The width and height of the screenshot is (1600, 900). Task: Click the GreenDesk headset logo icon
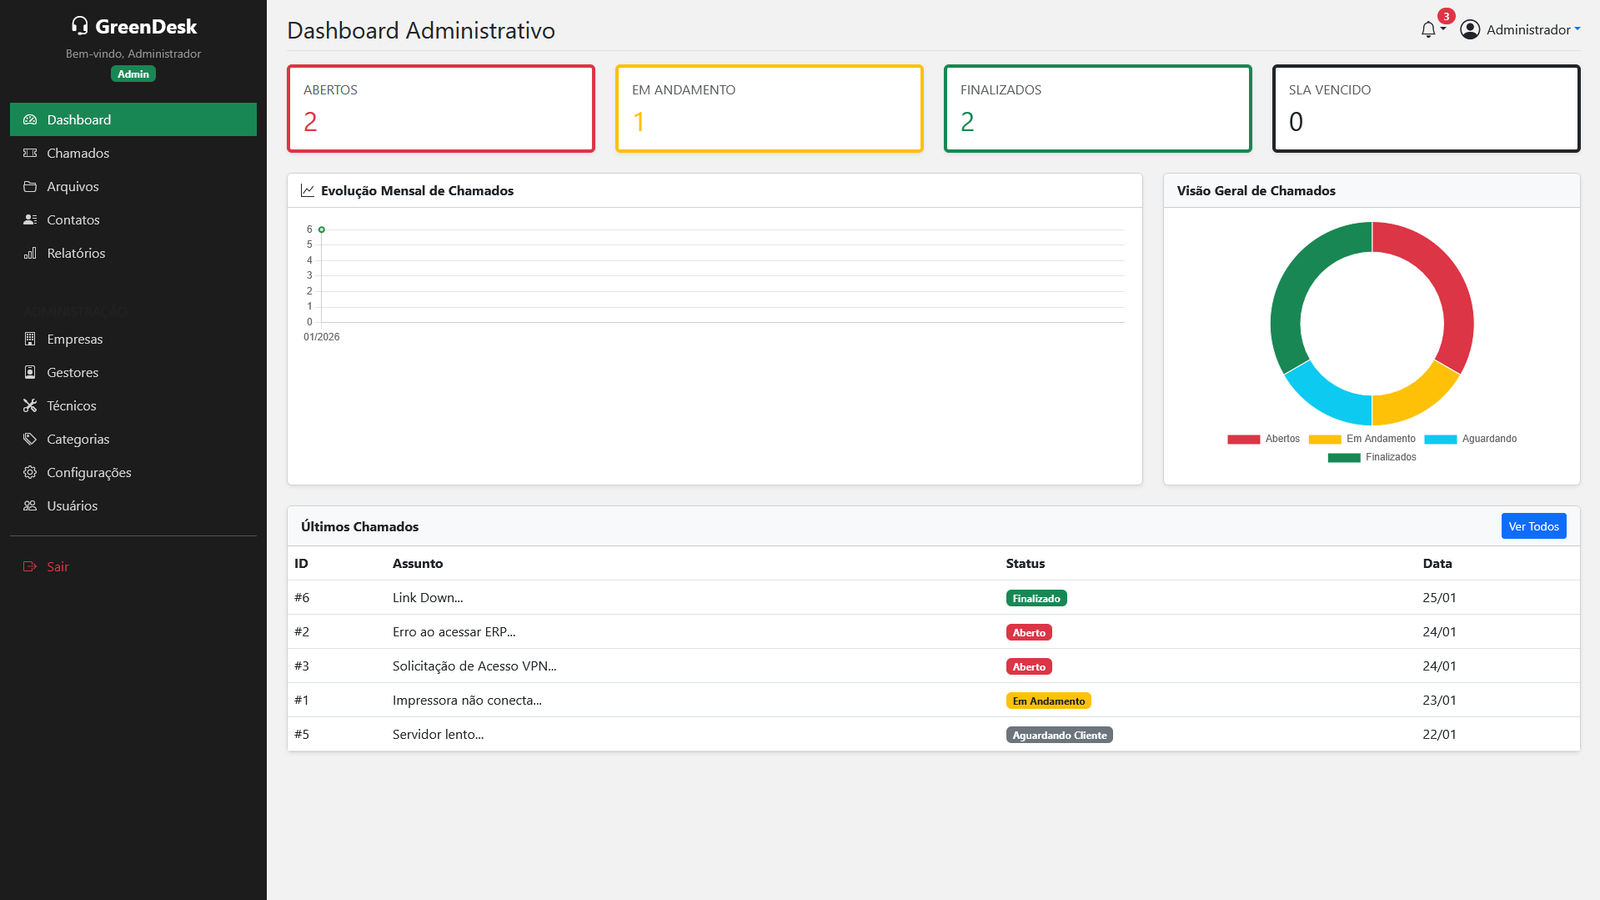click(x=79, y=24)
